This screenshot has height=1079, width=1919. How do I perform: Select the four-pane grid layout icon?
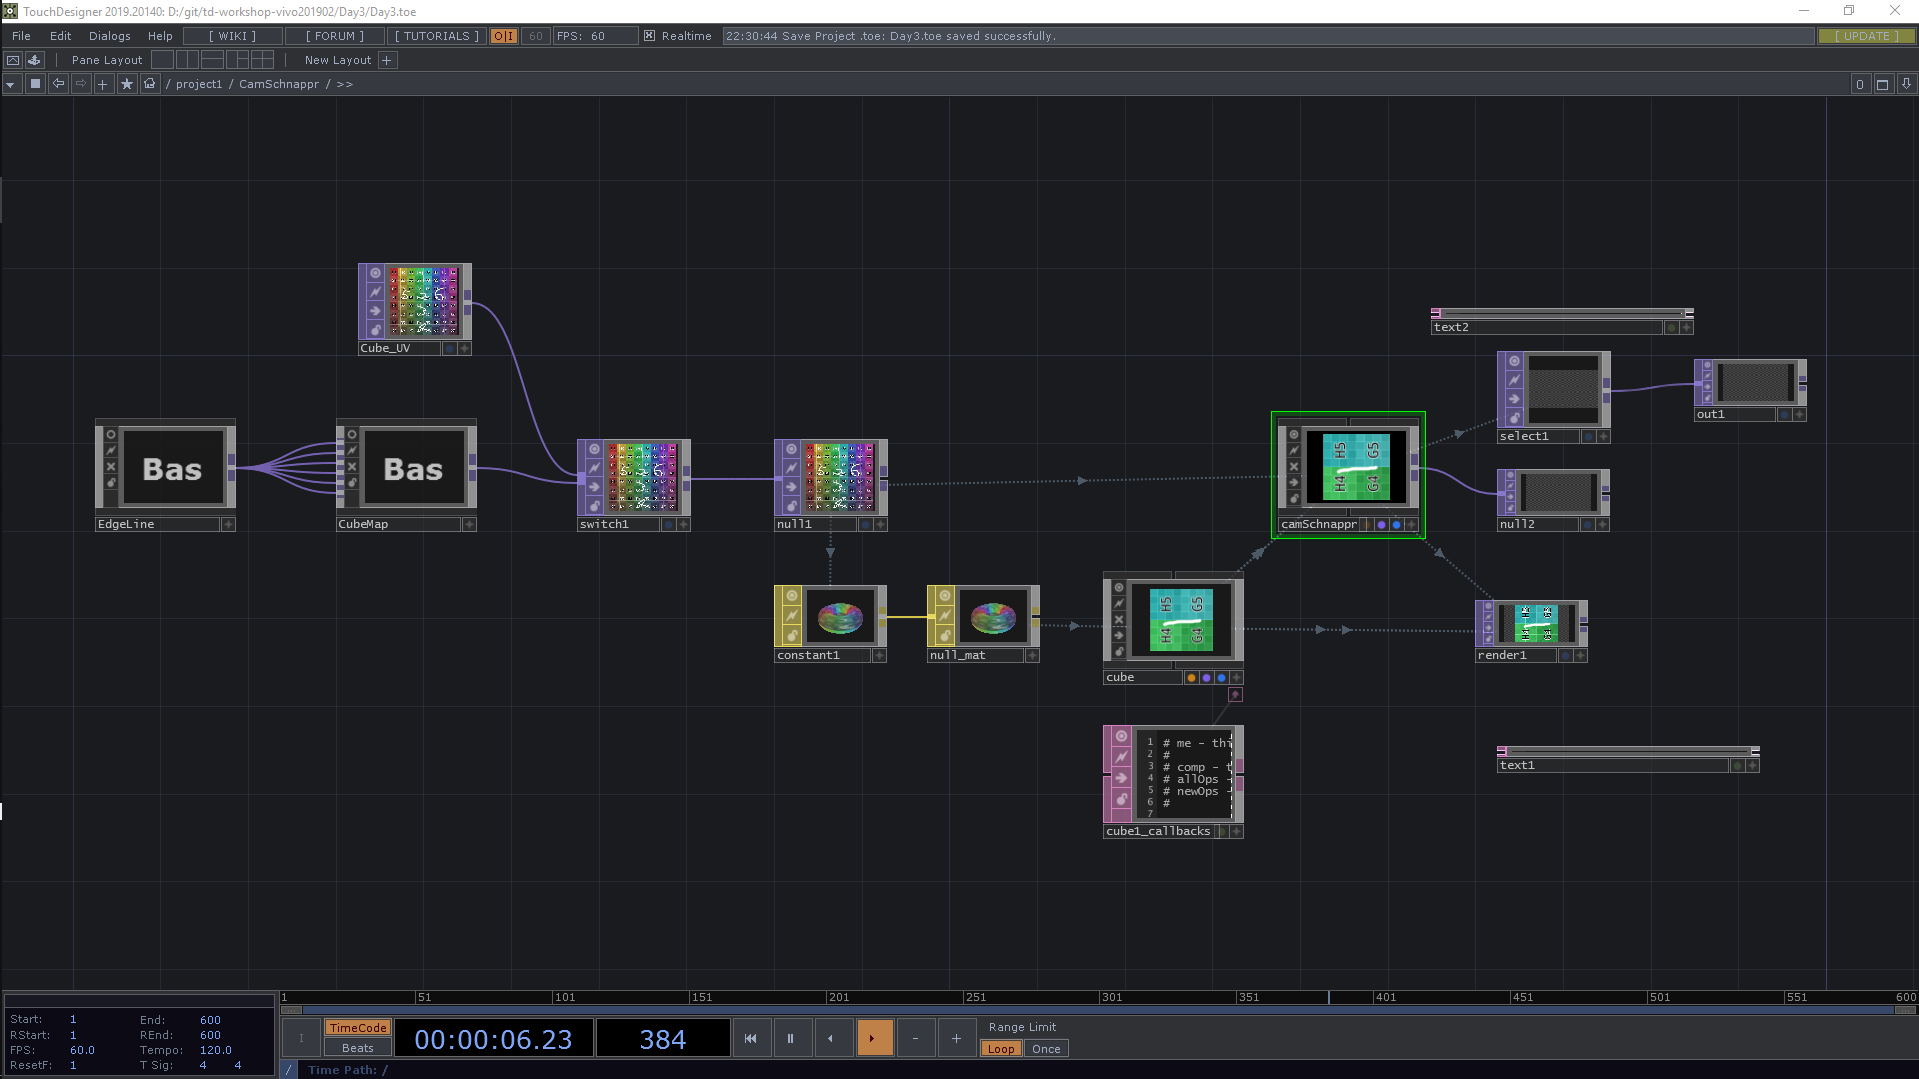coord(262,60)
